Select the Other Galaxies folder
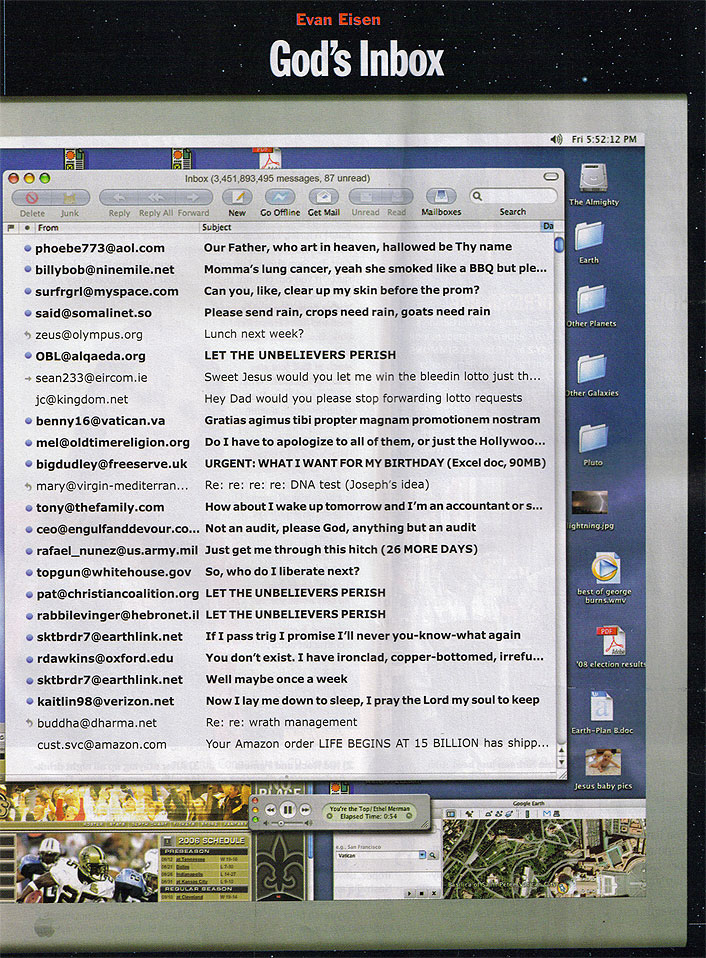The height and width of the screenshot is (958, 706). point(591,369)
